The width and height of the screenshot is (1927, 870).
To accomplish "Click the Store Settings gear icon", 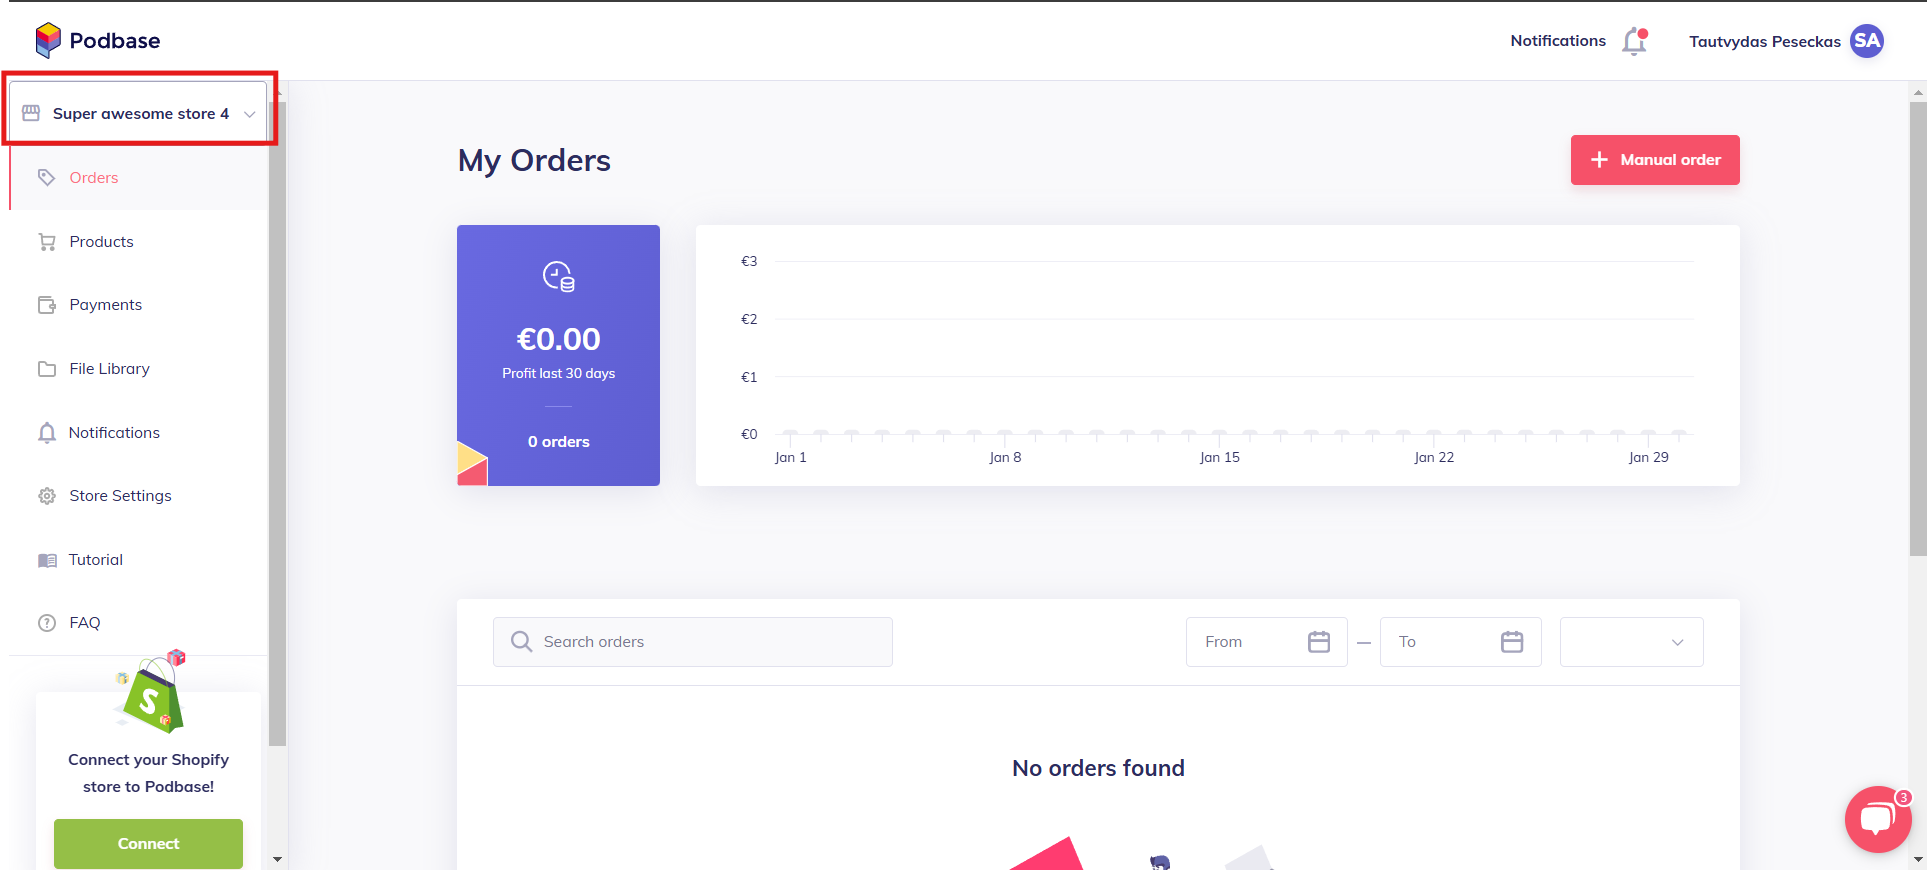I will pos(47,496).
